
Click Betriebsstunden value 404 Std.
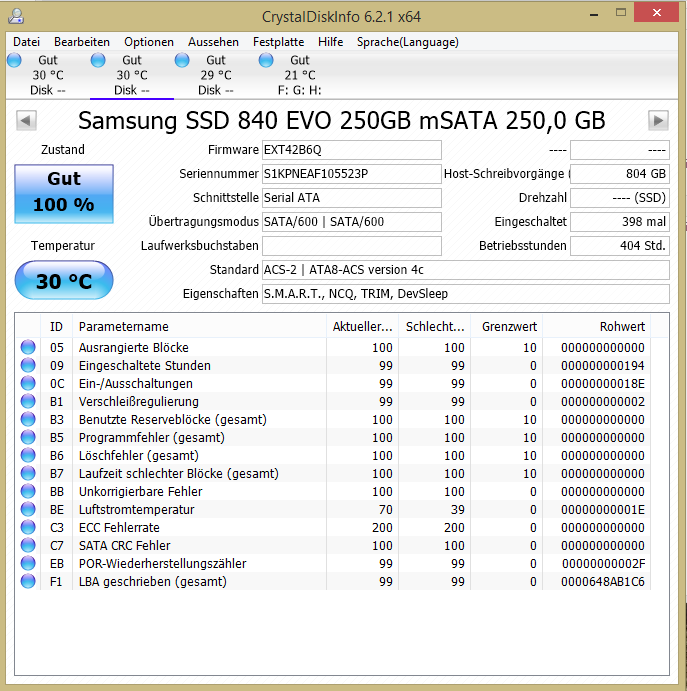[620, 246]
